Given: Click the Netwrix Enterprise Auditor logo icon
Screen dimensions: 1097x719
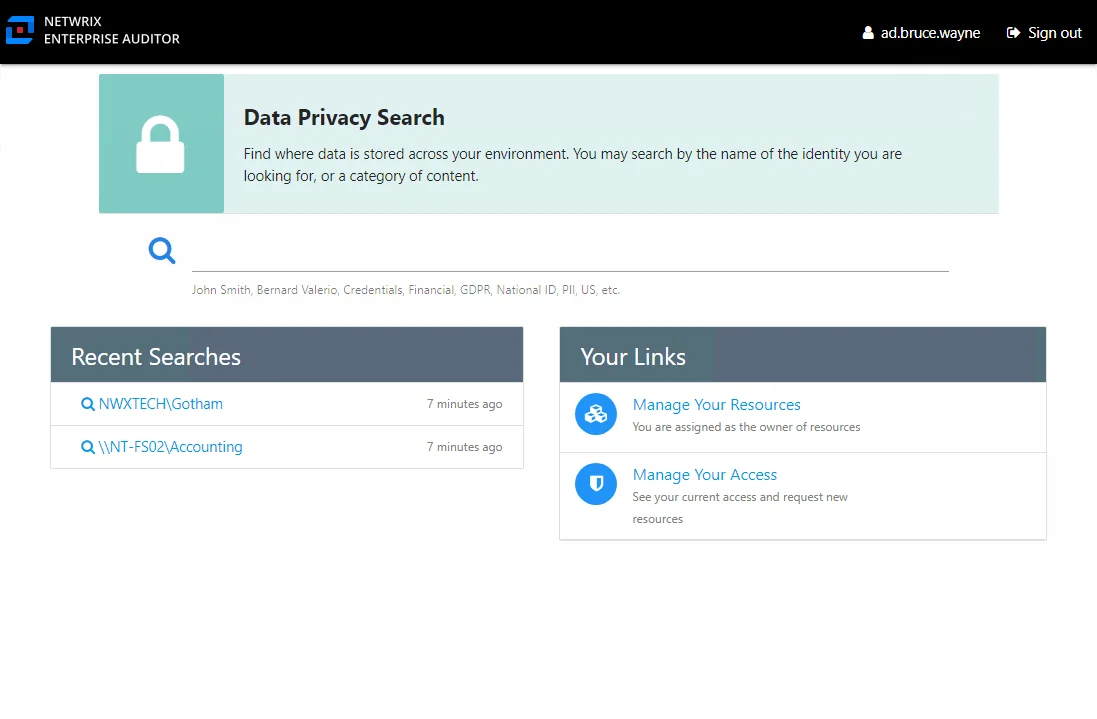Looking at the screenshot, I should (x=20, y=30).
